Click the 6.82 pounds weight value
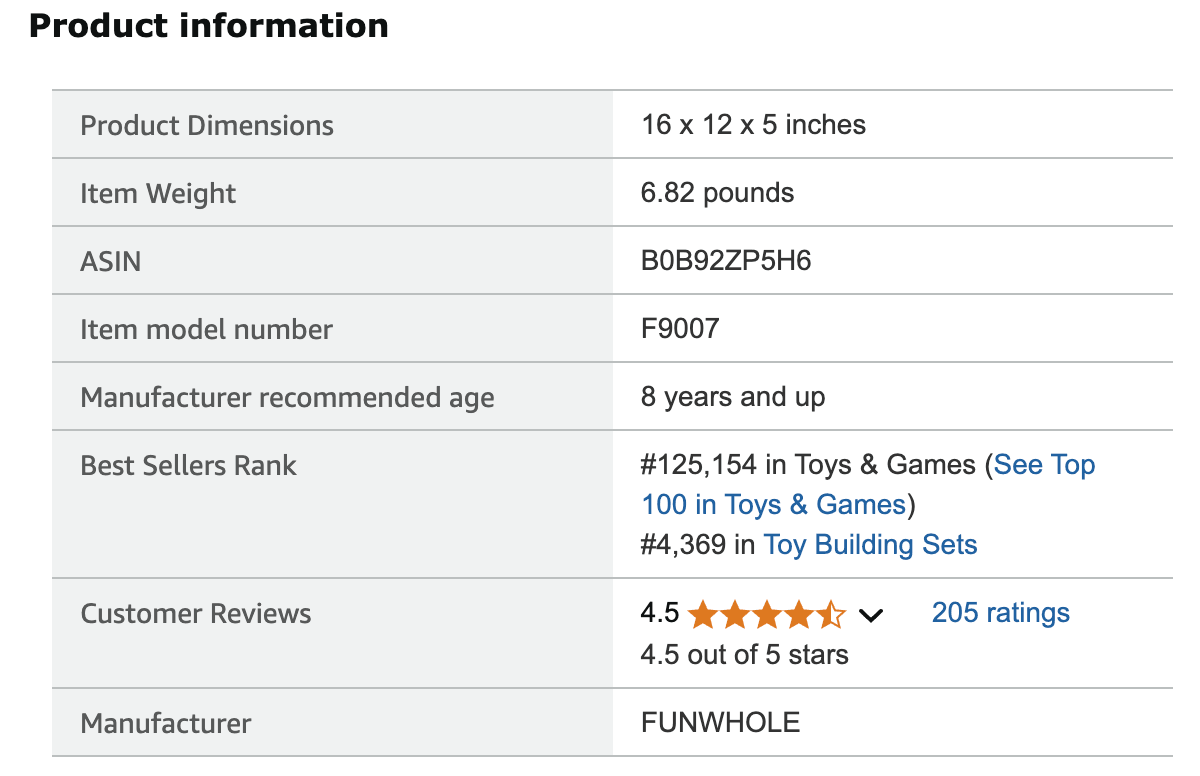This screenshot has height=776, width=1200. (717, 193)
